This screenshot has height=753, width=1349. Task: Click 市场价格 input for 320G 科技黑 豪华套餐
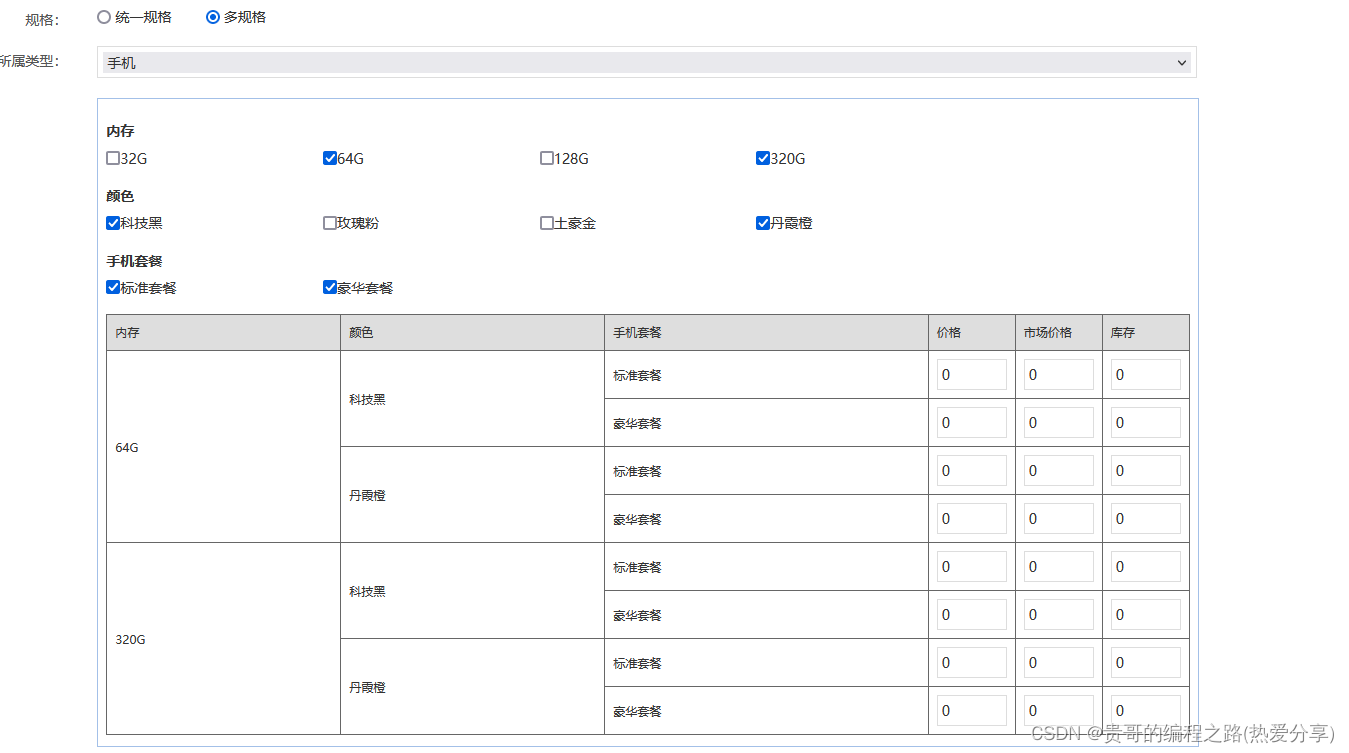(x=1059, y=615)
